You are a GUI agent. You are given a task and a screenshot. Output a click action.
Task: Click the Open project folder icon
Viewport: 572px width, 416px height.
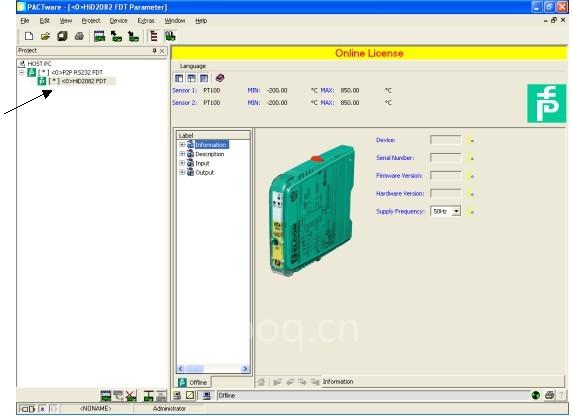tap(46, 36)
